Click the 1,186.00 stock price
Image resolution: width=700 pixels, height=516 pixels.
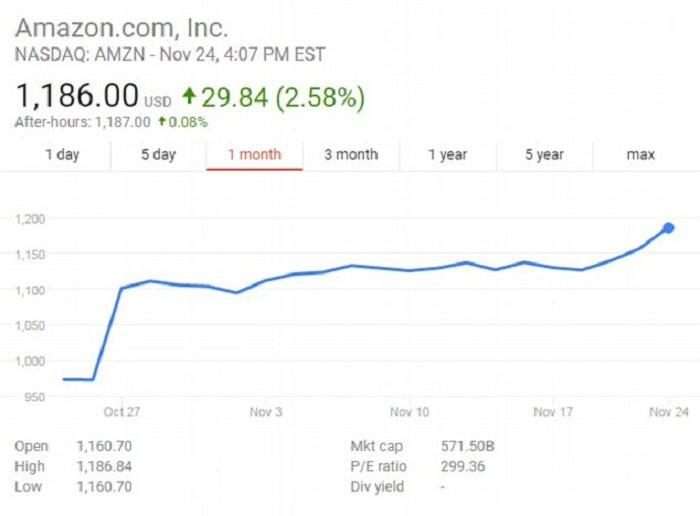coord(76,96)
